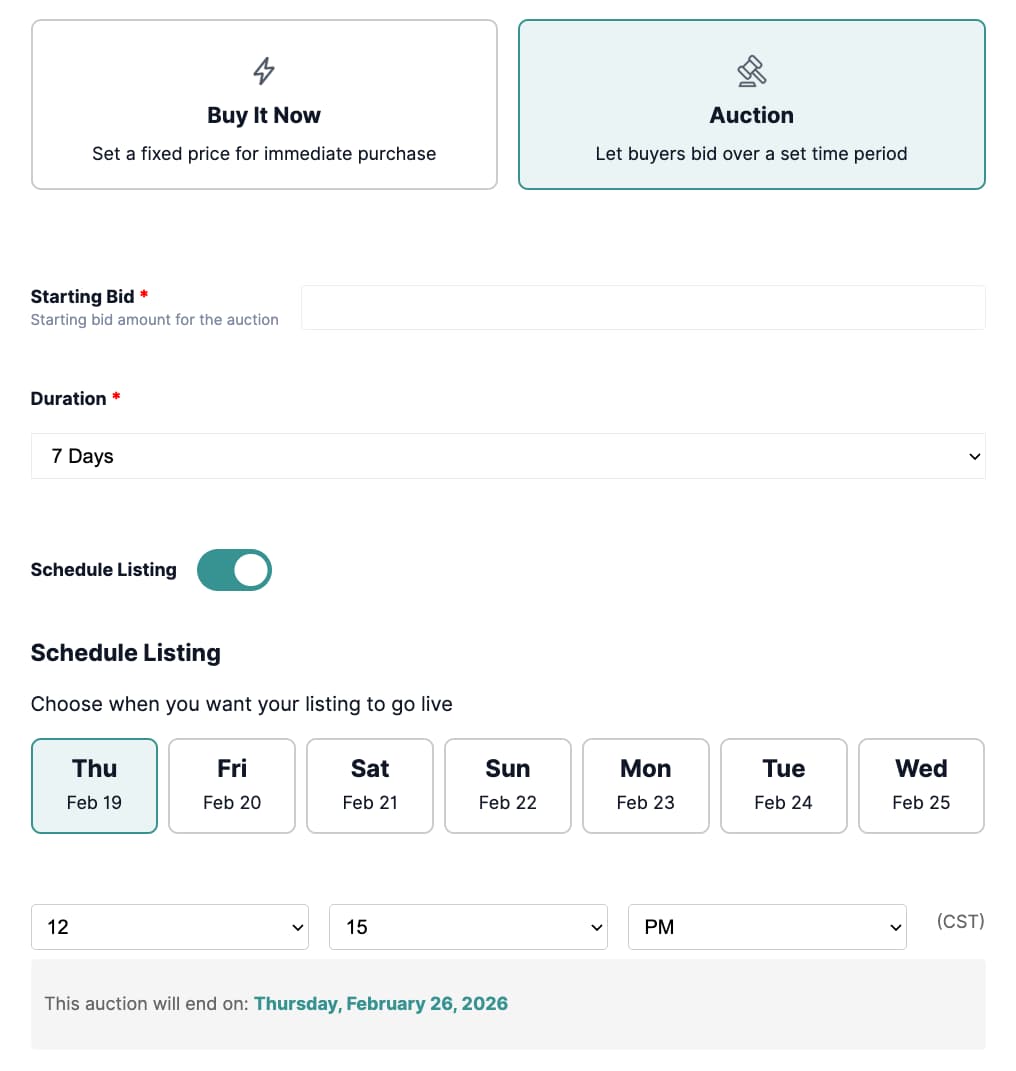
Task: Select Sun Feb 22 as start date
Action: 508,785
